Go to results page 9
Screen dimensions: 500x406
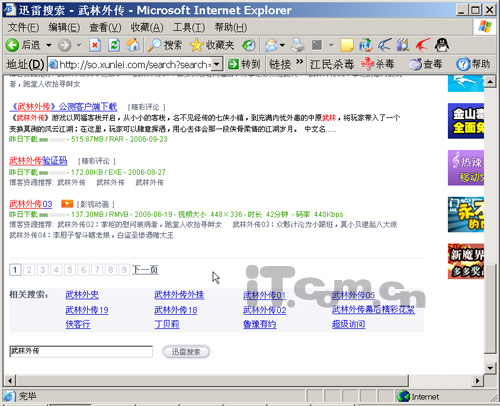pos(124,270)
